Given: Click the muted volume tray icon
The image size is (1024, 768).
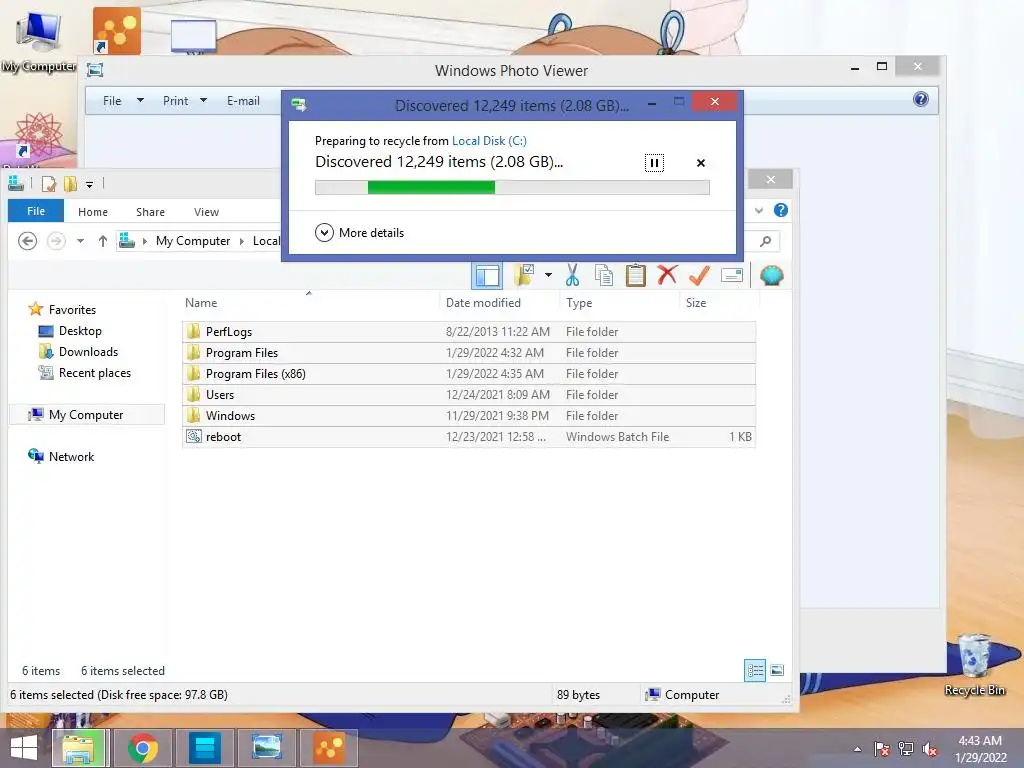Looking at the screenshot, I should click(930, 749).
